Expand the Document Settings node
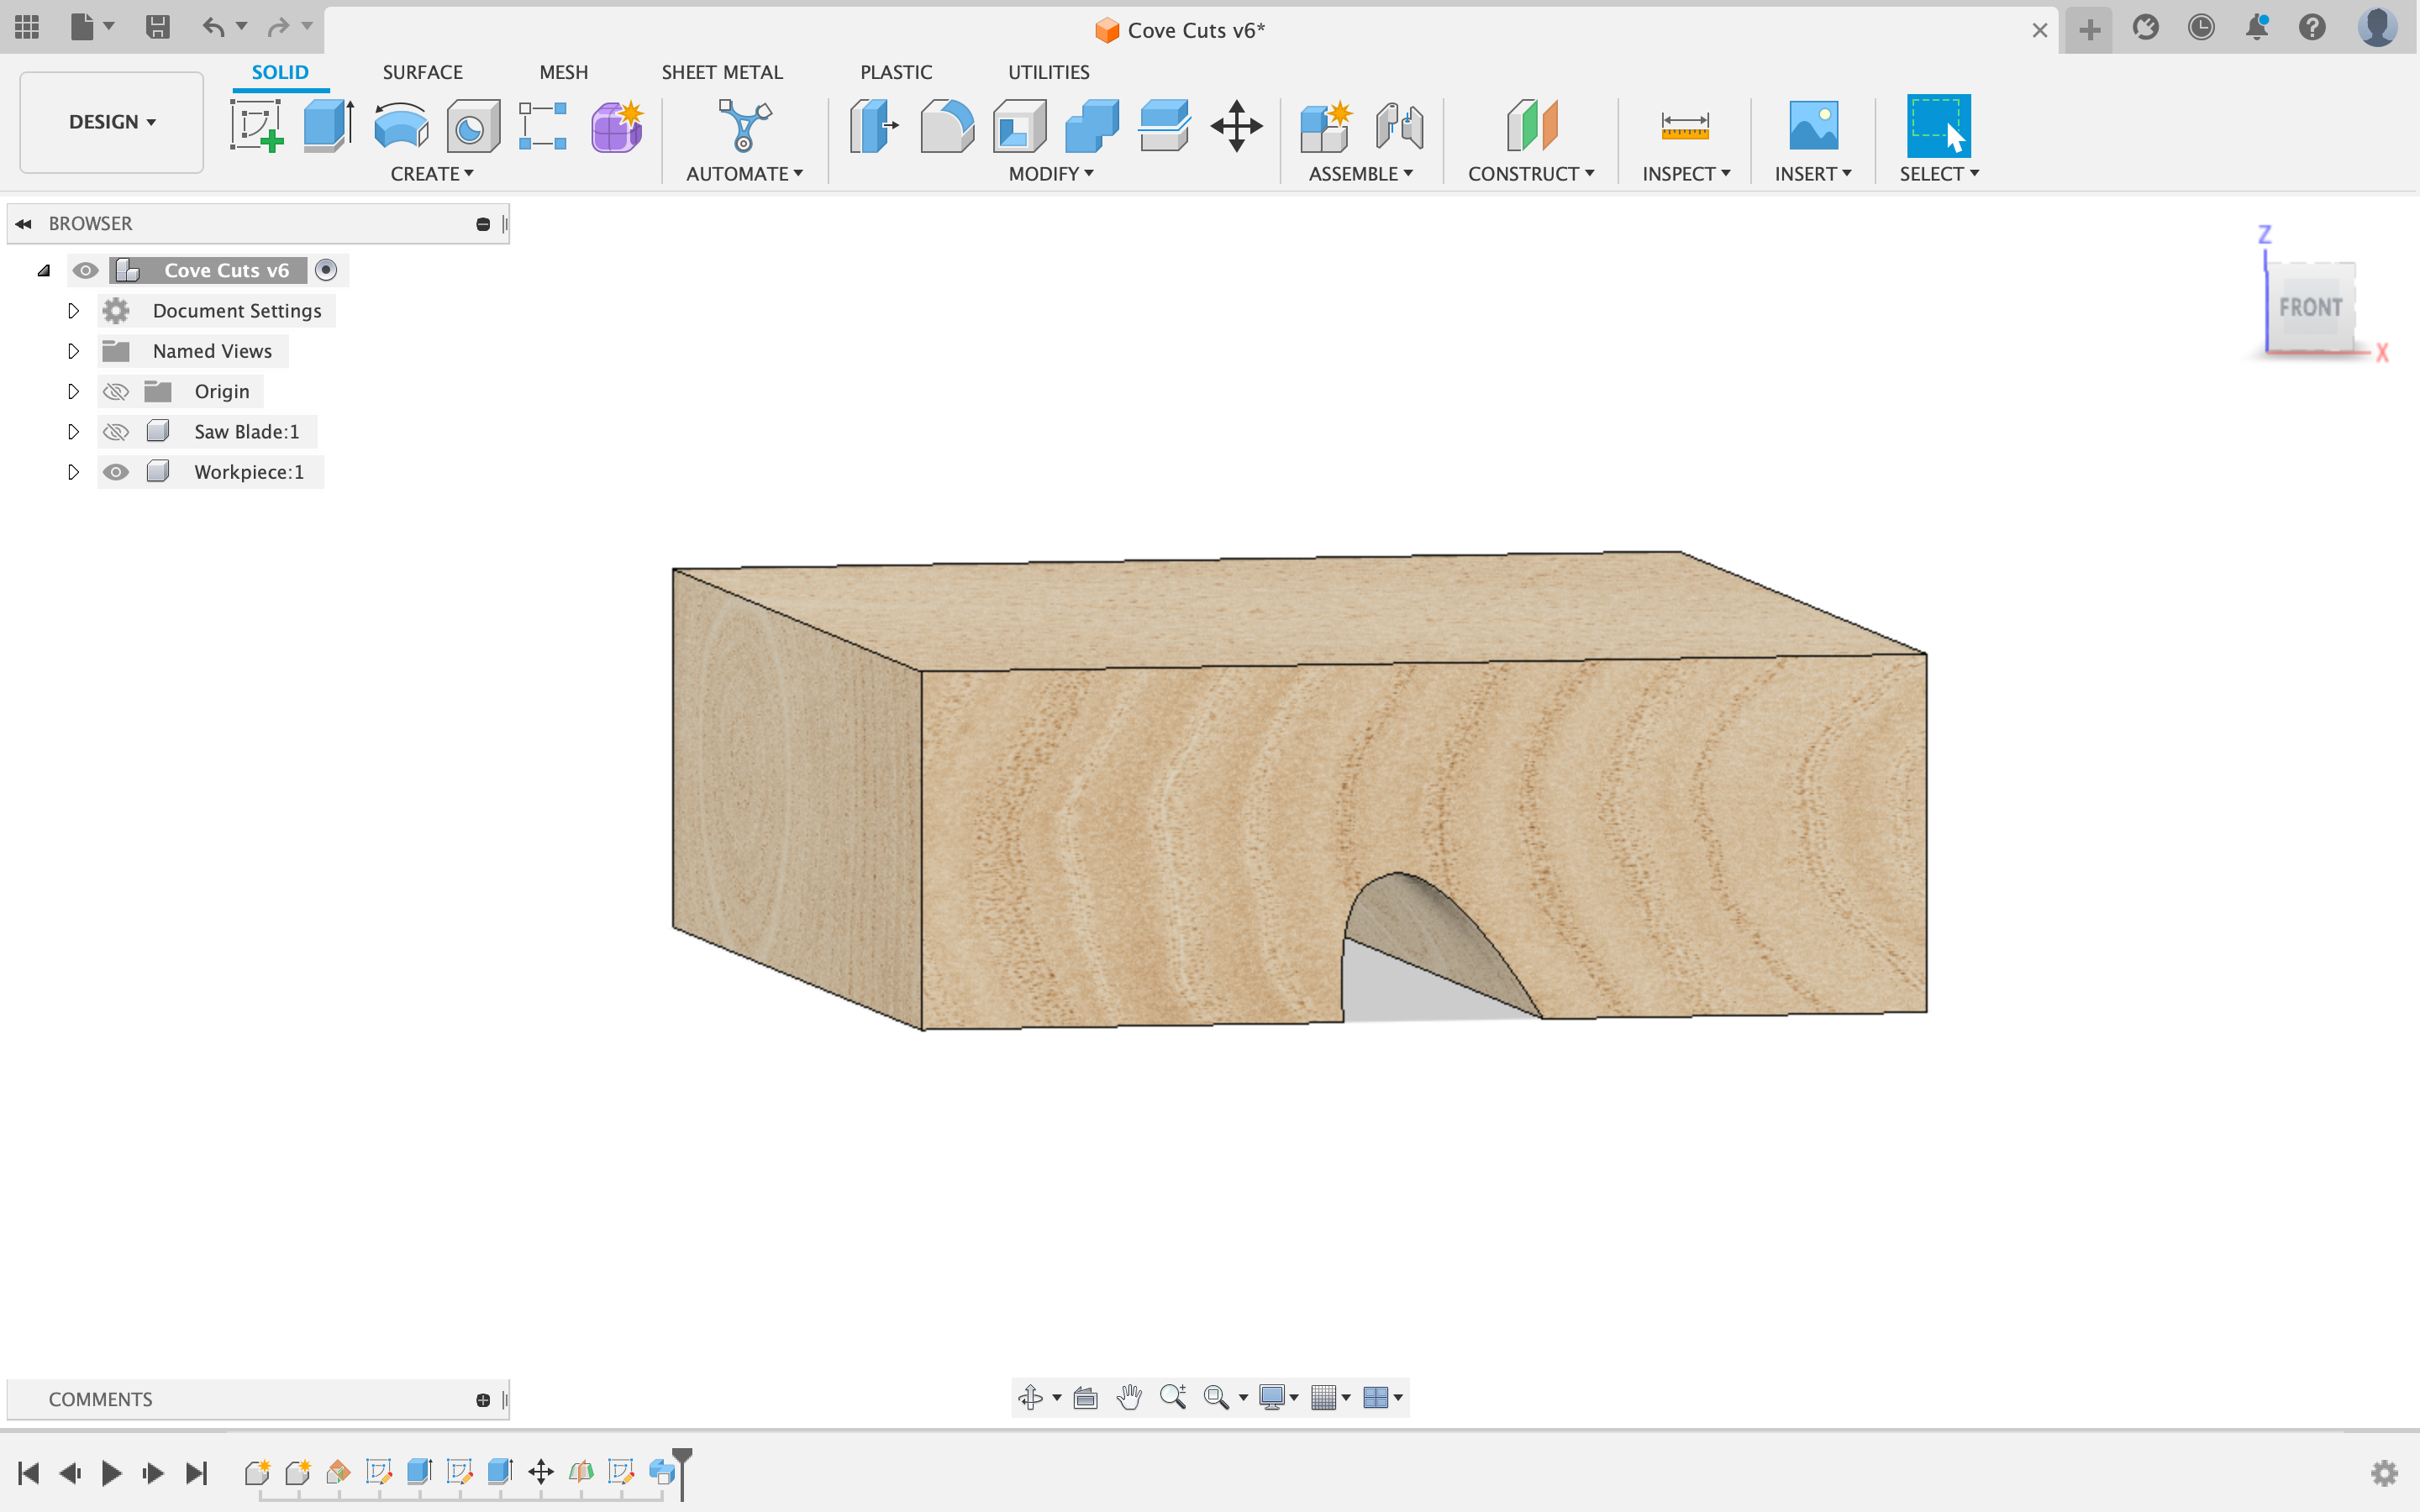Viewport: 2420px width, 1512px height. (x=73, y=311)
